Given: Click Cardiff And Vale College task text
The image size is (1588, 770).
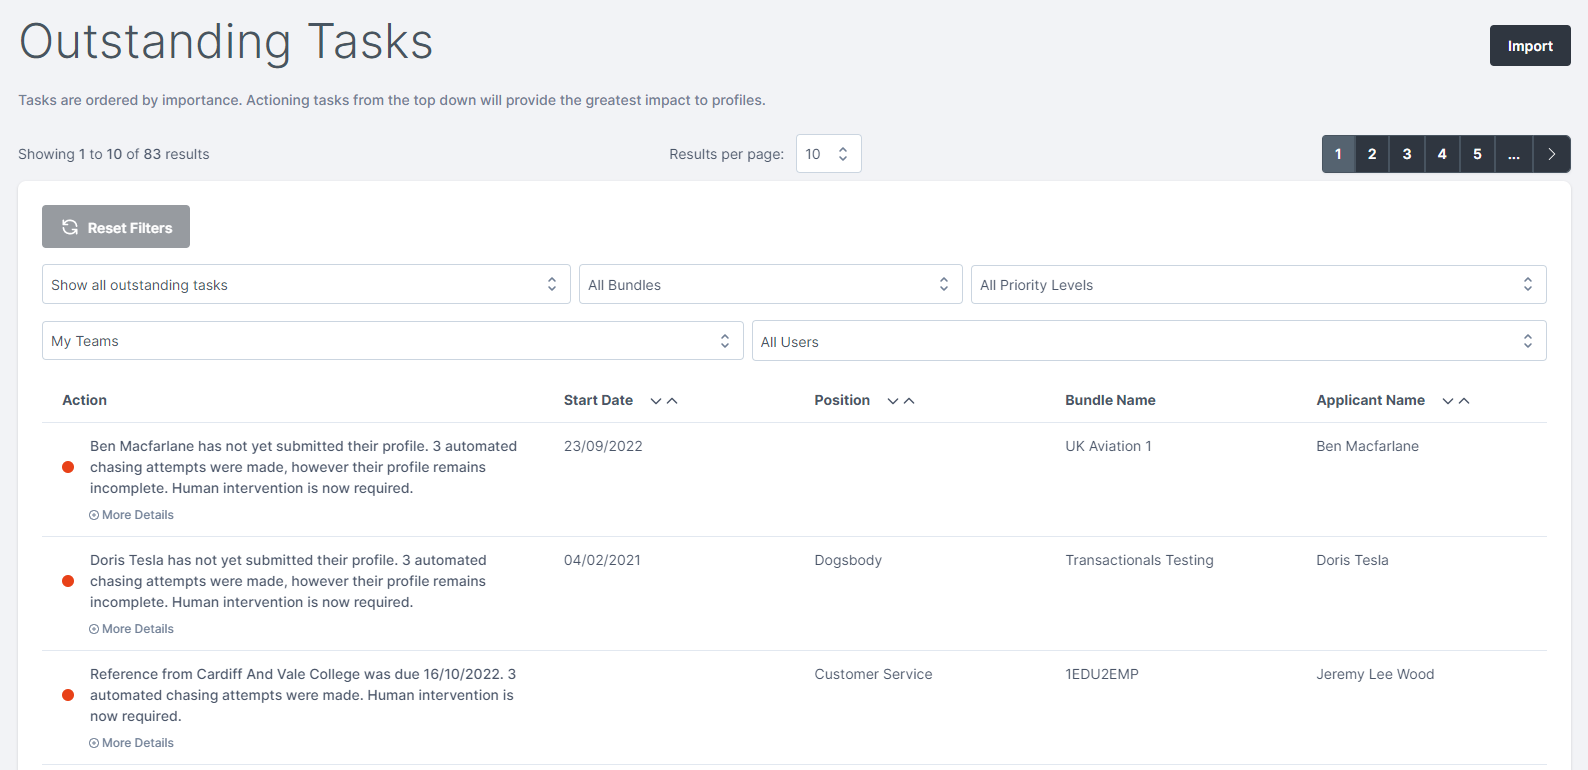Looking at the screenshot, I should (303, 695).
